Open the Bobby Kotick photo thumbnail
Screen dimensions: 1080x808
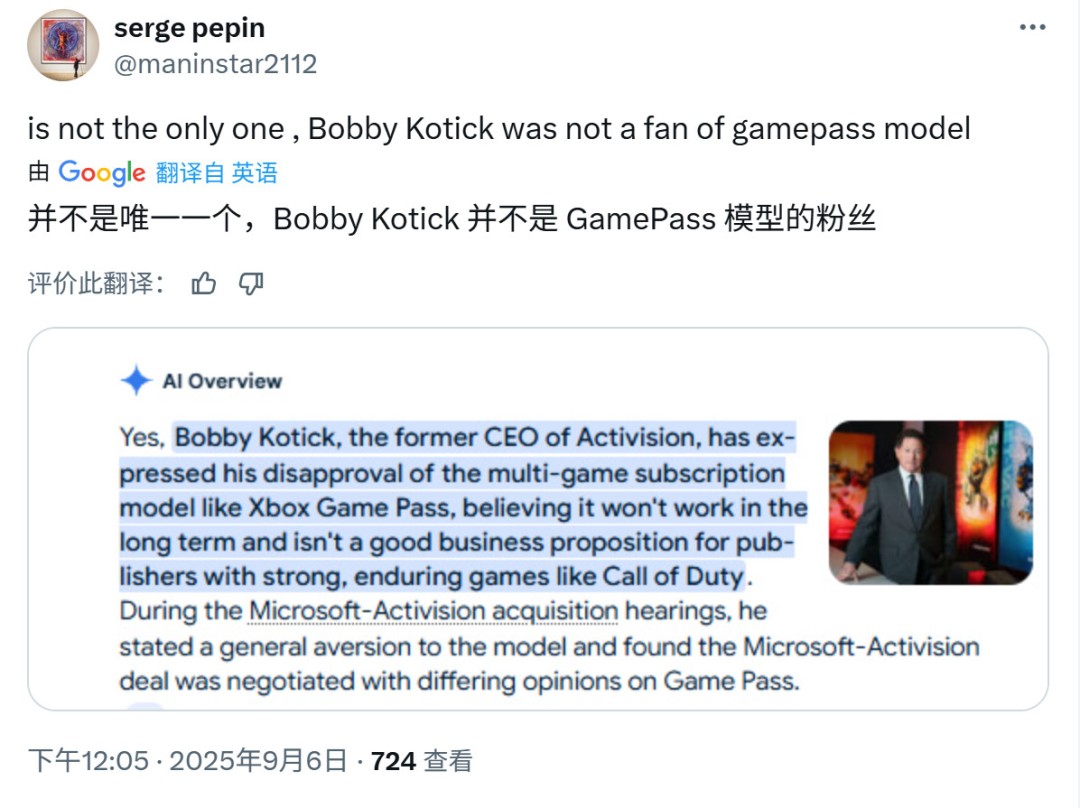pyautogui.click(x=930, y=502)
